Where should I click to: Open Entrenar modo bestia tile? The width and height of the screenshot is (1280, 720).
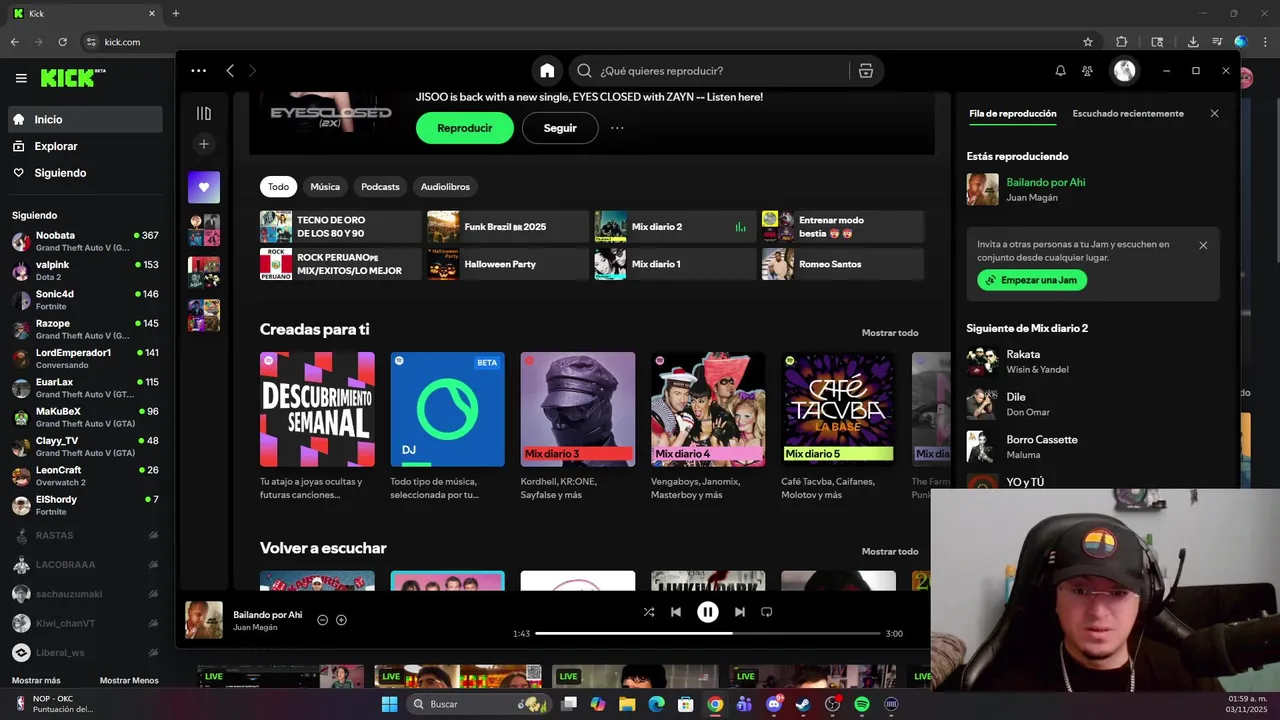pyautogui.click(x=842, y=227)
